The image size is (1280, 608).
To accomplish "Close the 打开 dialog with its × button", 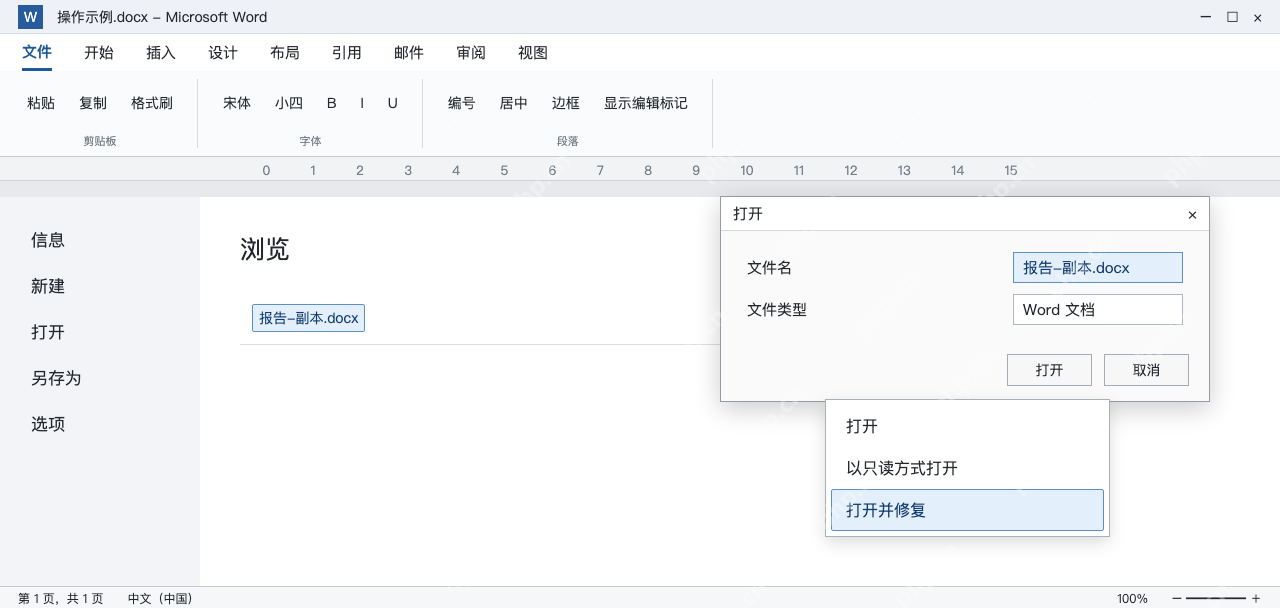I will click(1192, 215).
